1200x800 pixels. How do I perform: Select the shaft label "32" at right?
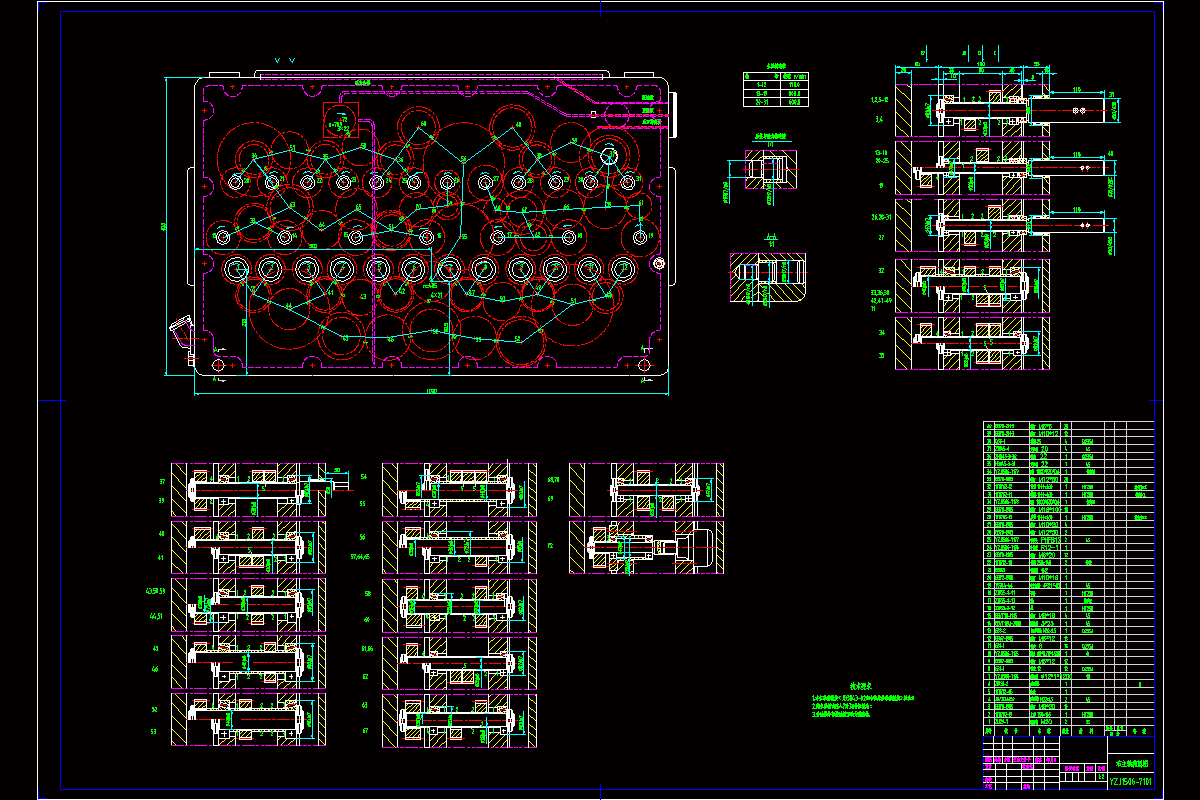[882, 270]
